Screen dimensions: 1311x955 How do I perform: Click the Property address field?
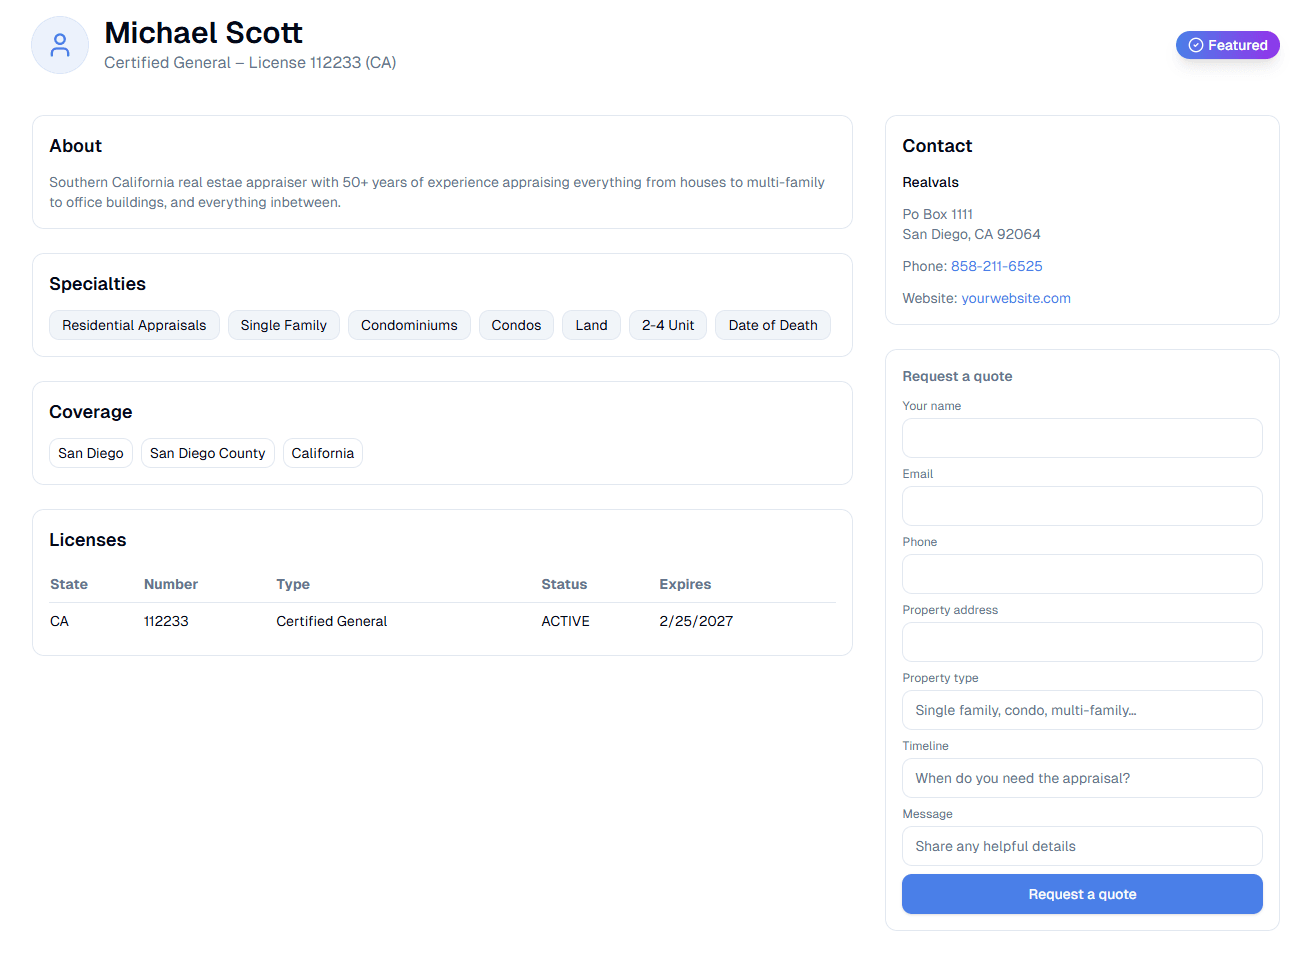[x=1082, y=642]
